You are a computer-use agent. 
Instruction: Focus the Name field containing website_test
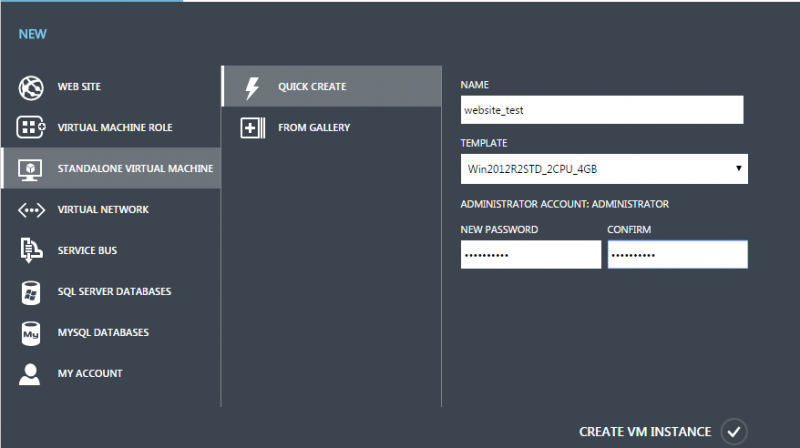[602, 110]
